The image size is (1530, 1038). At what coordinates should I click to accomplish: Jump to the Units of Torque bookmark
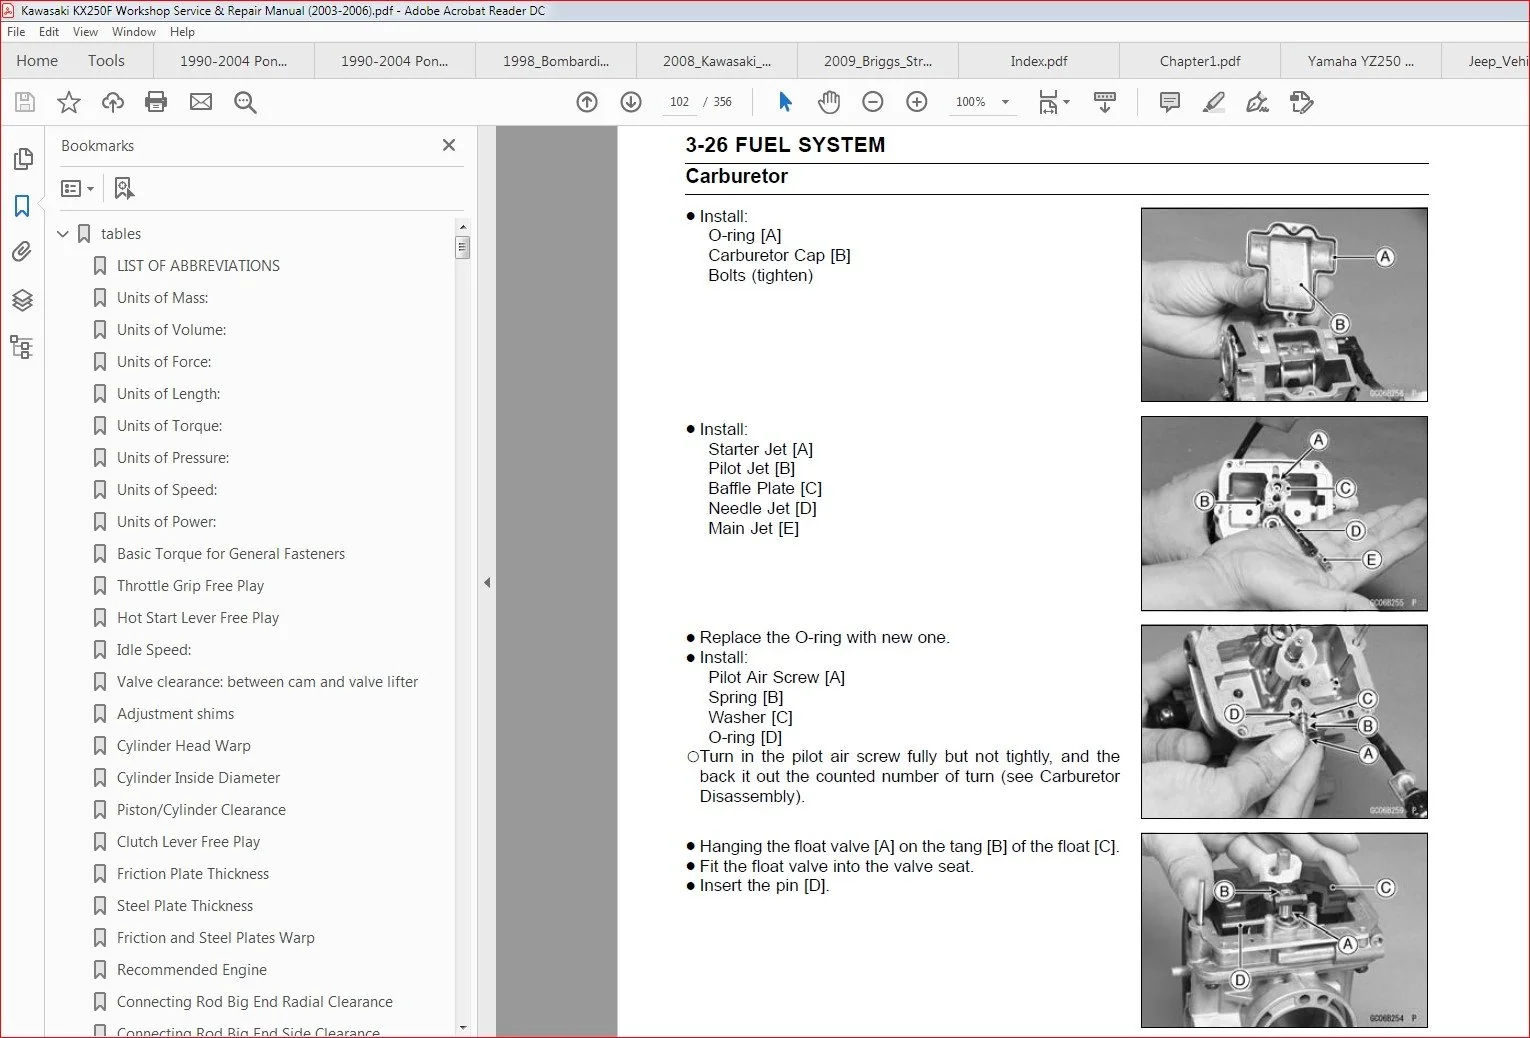tap(169, 426)
